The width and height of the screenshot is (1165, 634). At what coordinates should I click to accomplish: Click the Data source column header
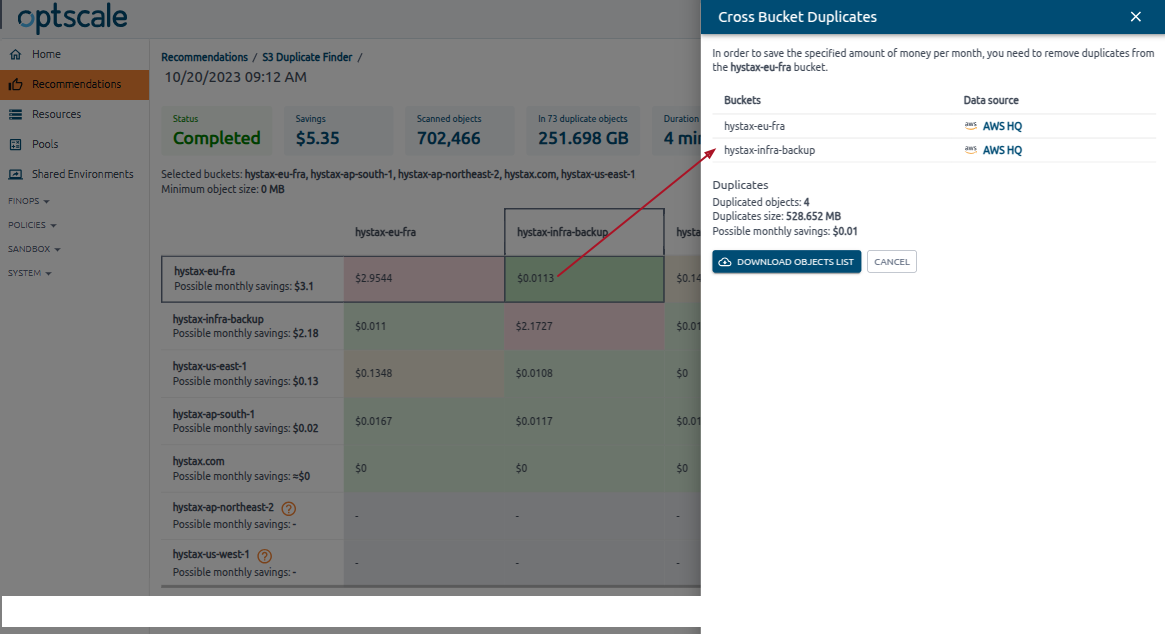click(x=991, y=100)
